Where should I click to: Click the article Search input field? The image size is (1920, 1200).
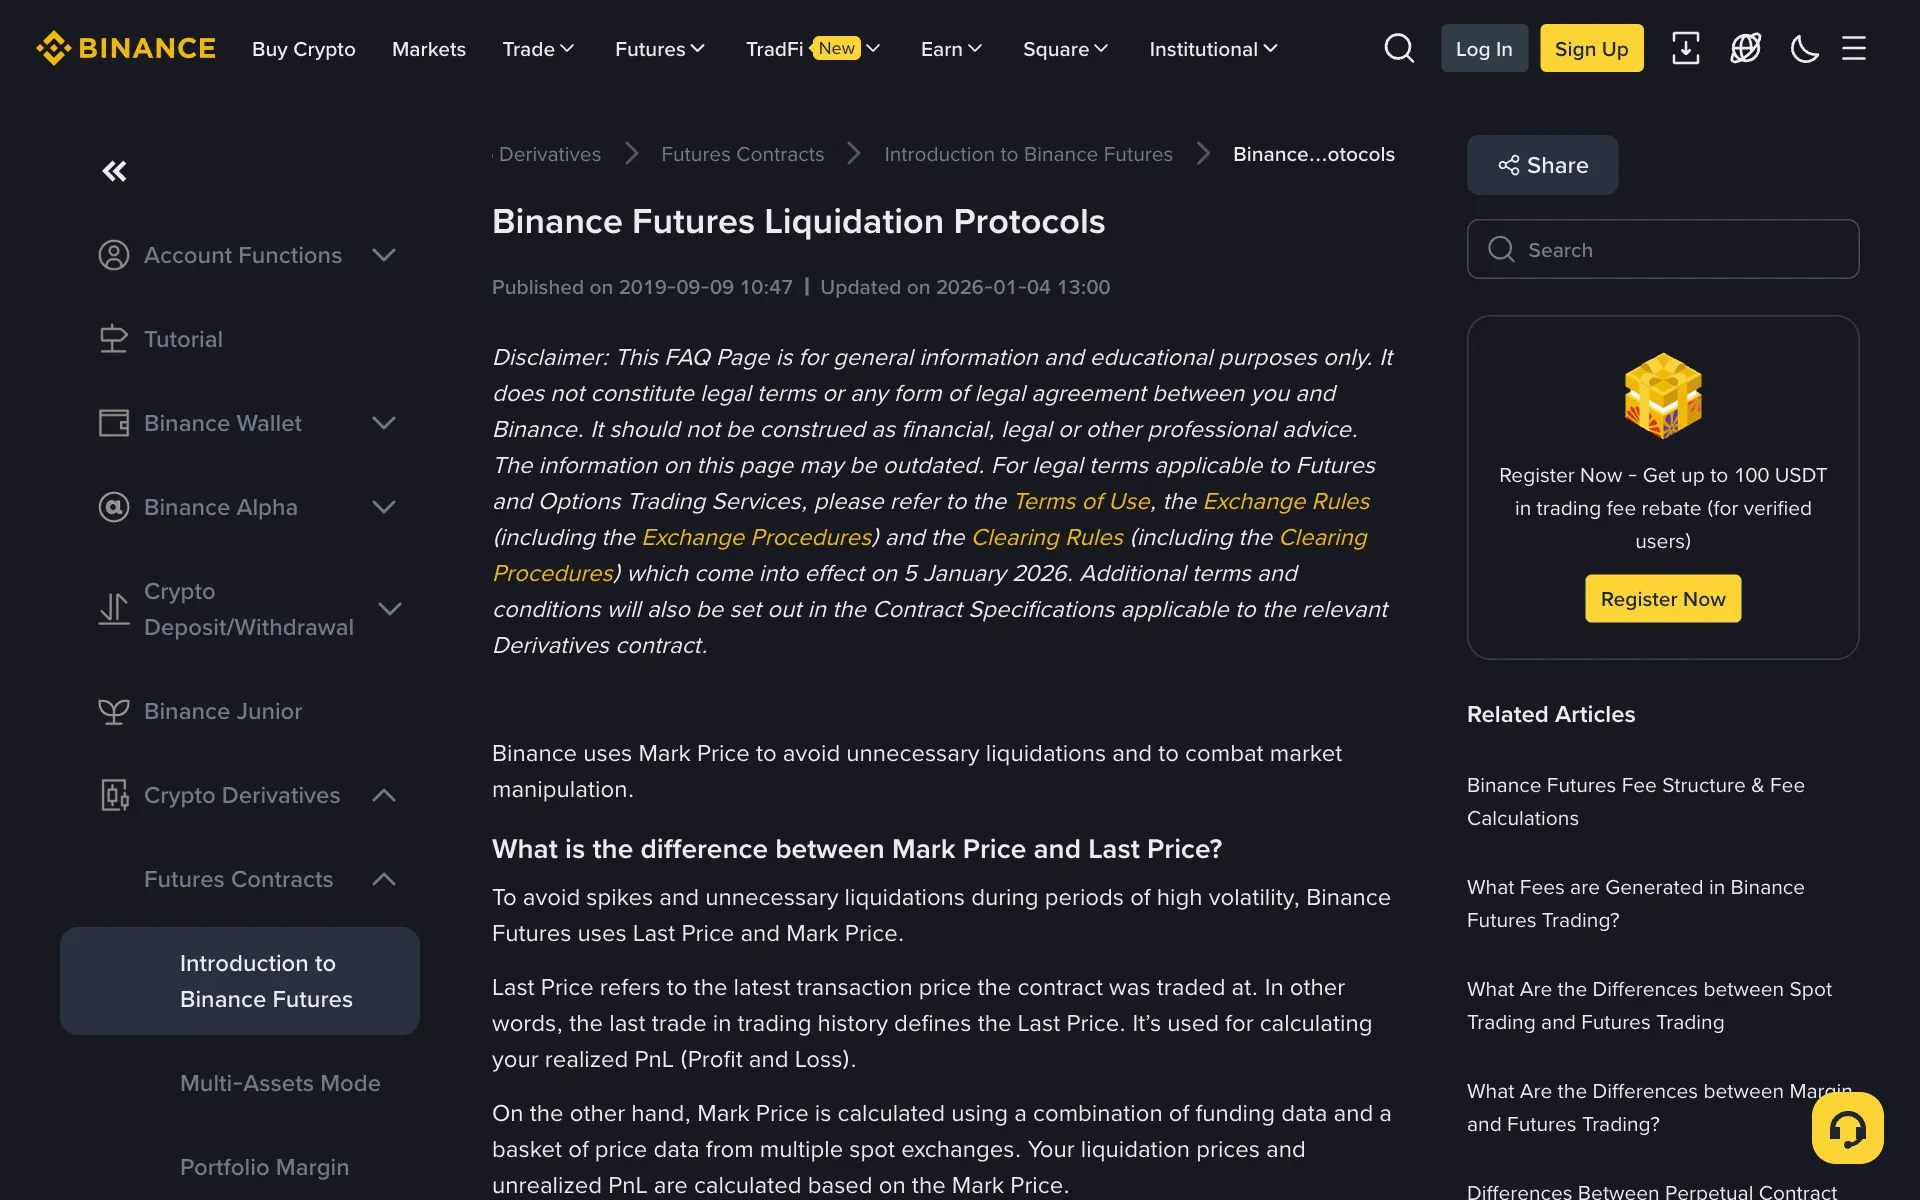click(1663, 249)
